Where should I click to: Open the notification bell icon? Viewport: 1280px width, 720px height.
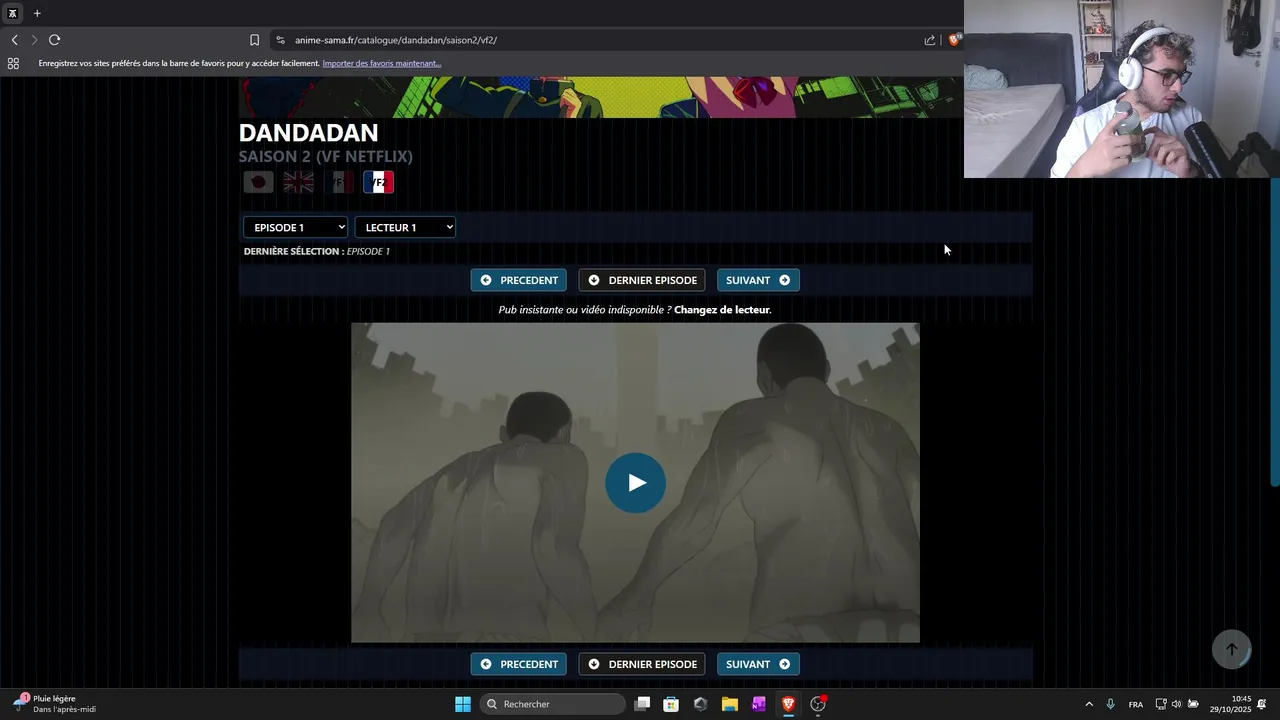click(1262, 704)
